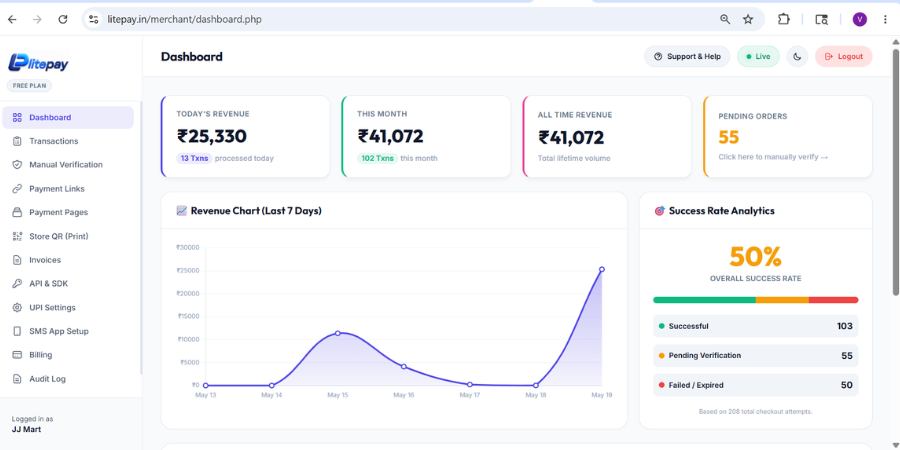This screenshot has height=450, width=900.
Task: Click the Pending Verification row showing 55
Action: click(x=755, y=356)
